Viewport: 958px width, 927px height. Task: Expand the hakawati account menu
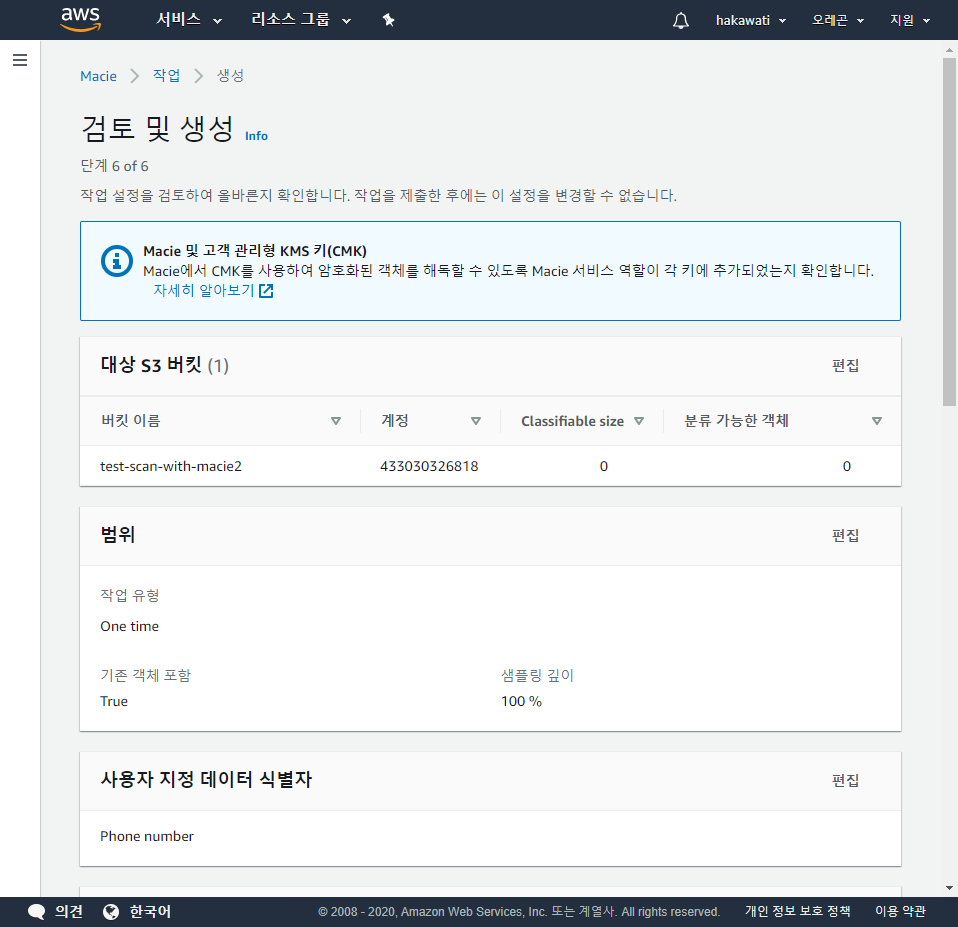tap(751, 20)
